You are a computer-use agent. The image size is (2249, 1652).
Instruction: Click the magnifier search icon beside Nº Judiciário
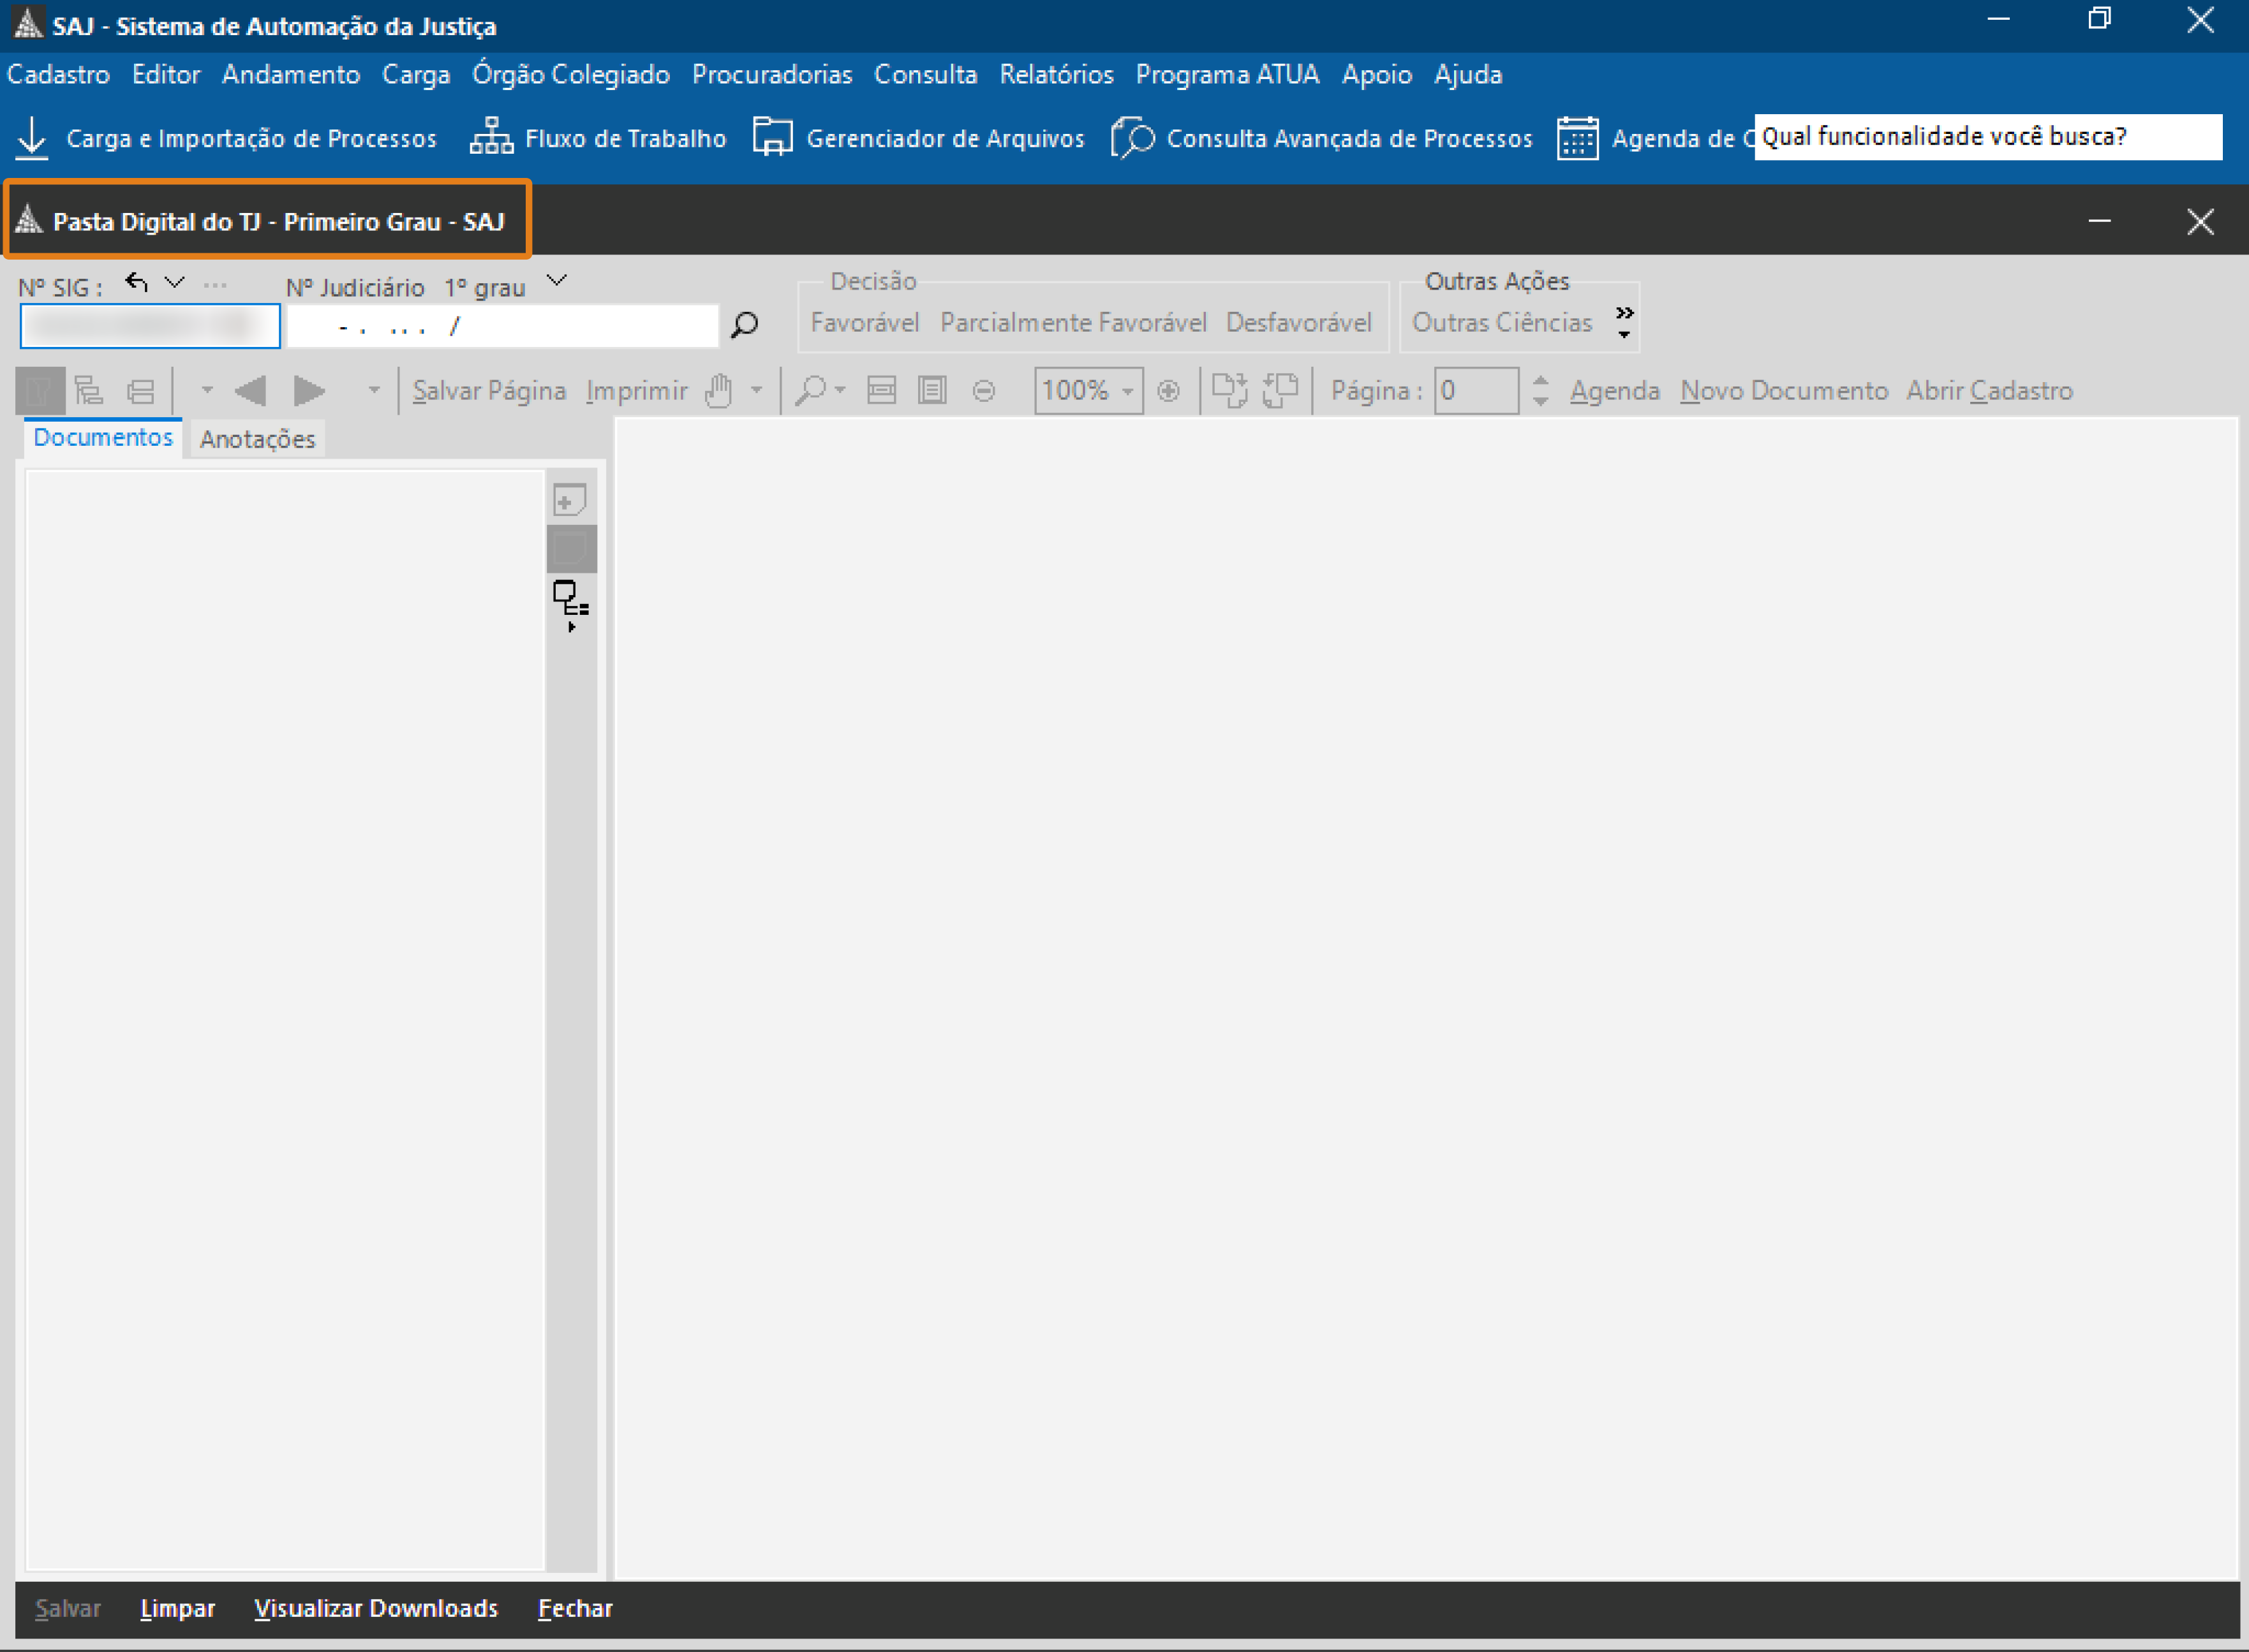(744, 324)
